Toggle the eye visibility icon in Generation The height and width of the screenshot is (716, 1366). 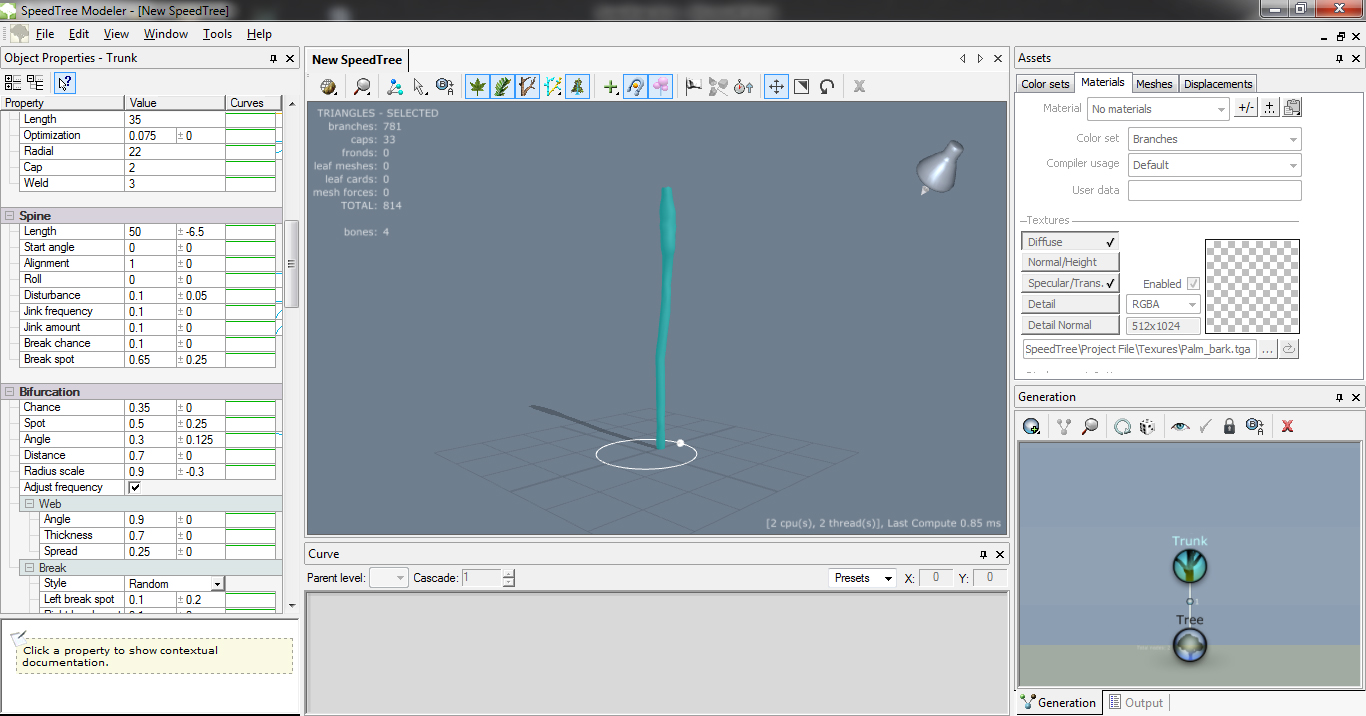tap(1181, 426)
